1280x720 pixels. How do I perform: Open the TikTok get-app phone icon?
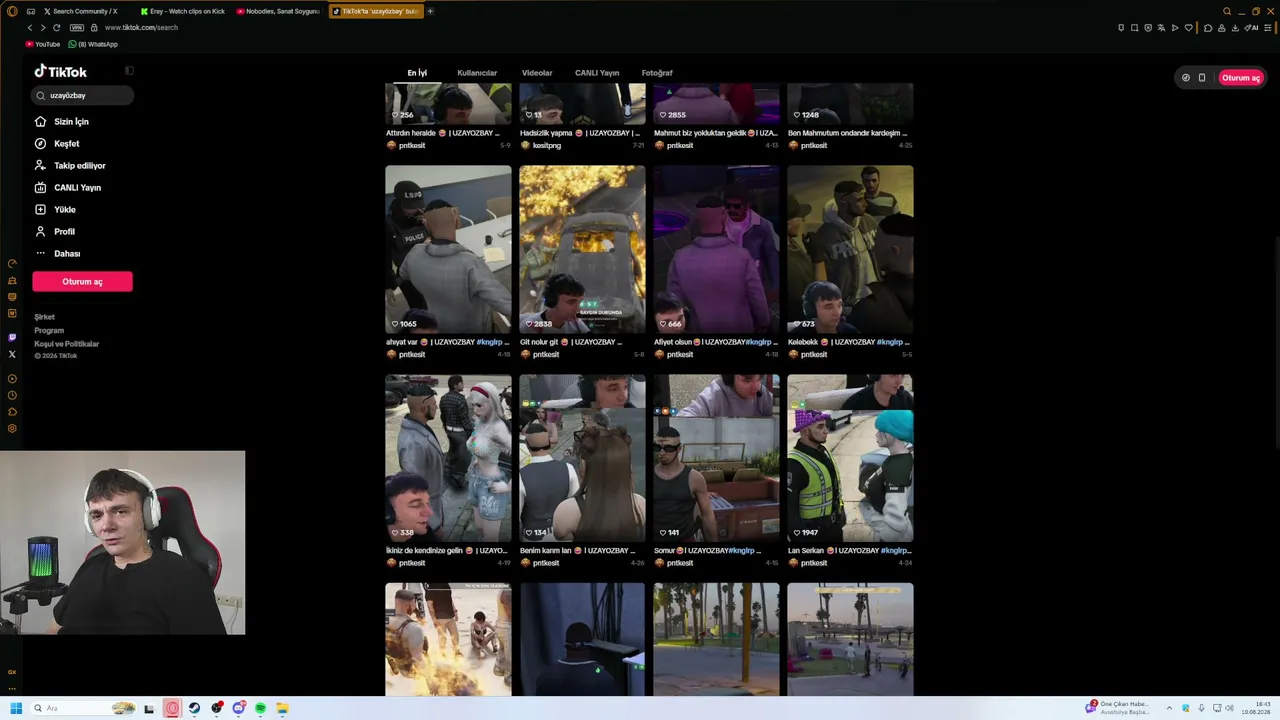1202,78
